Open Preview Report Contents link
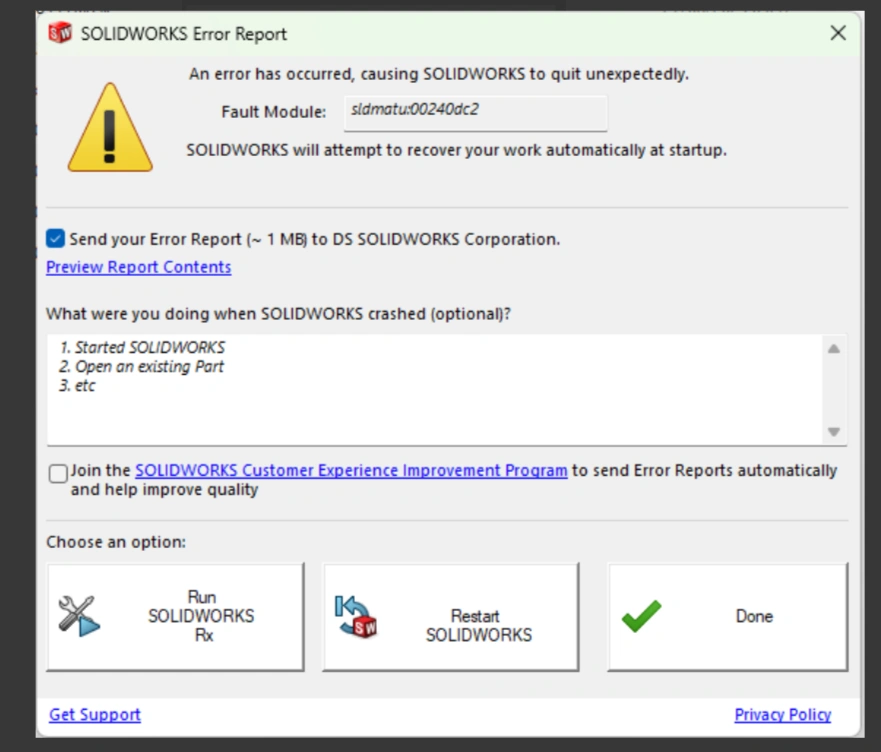This screenshot has height=752, width=881. point(138,267)
